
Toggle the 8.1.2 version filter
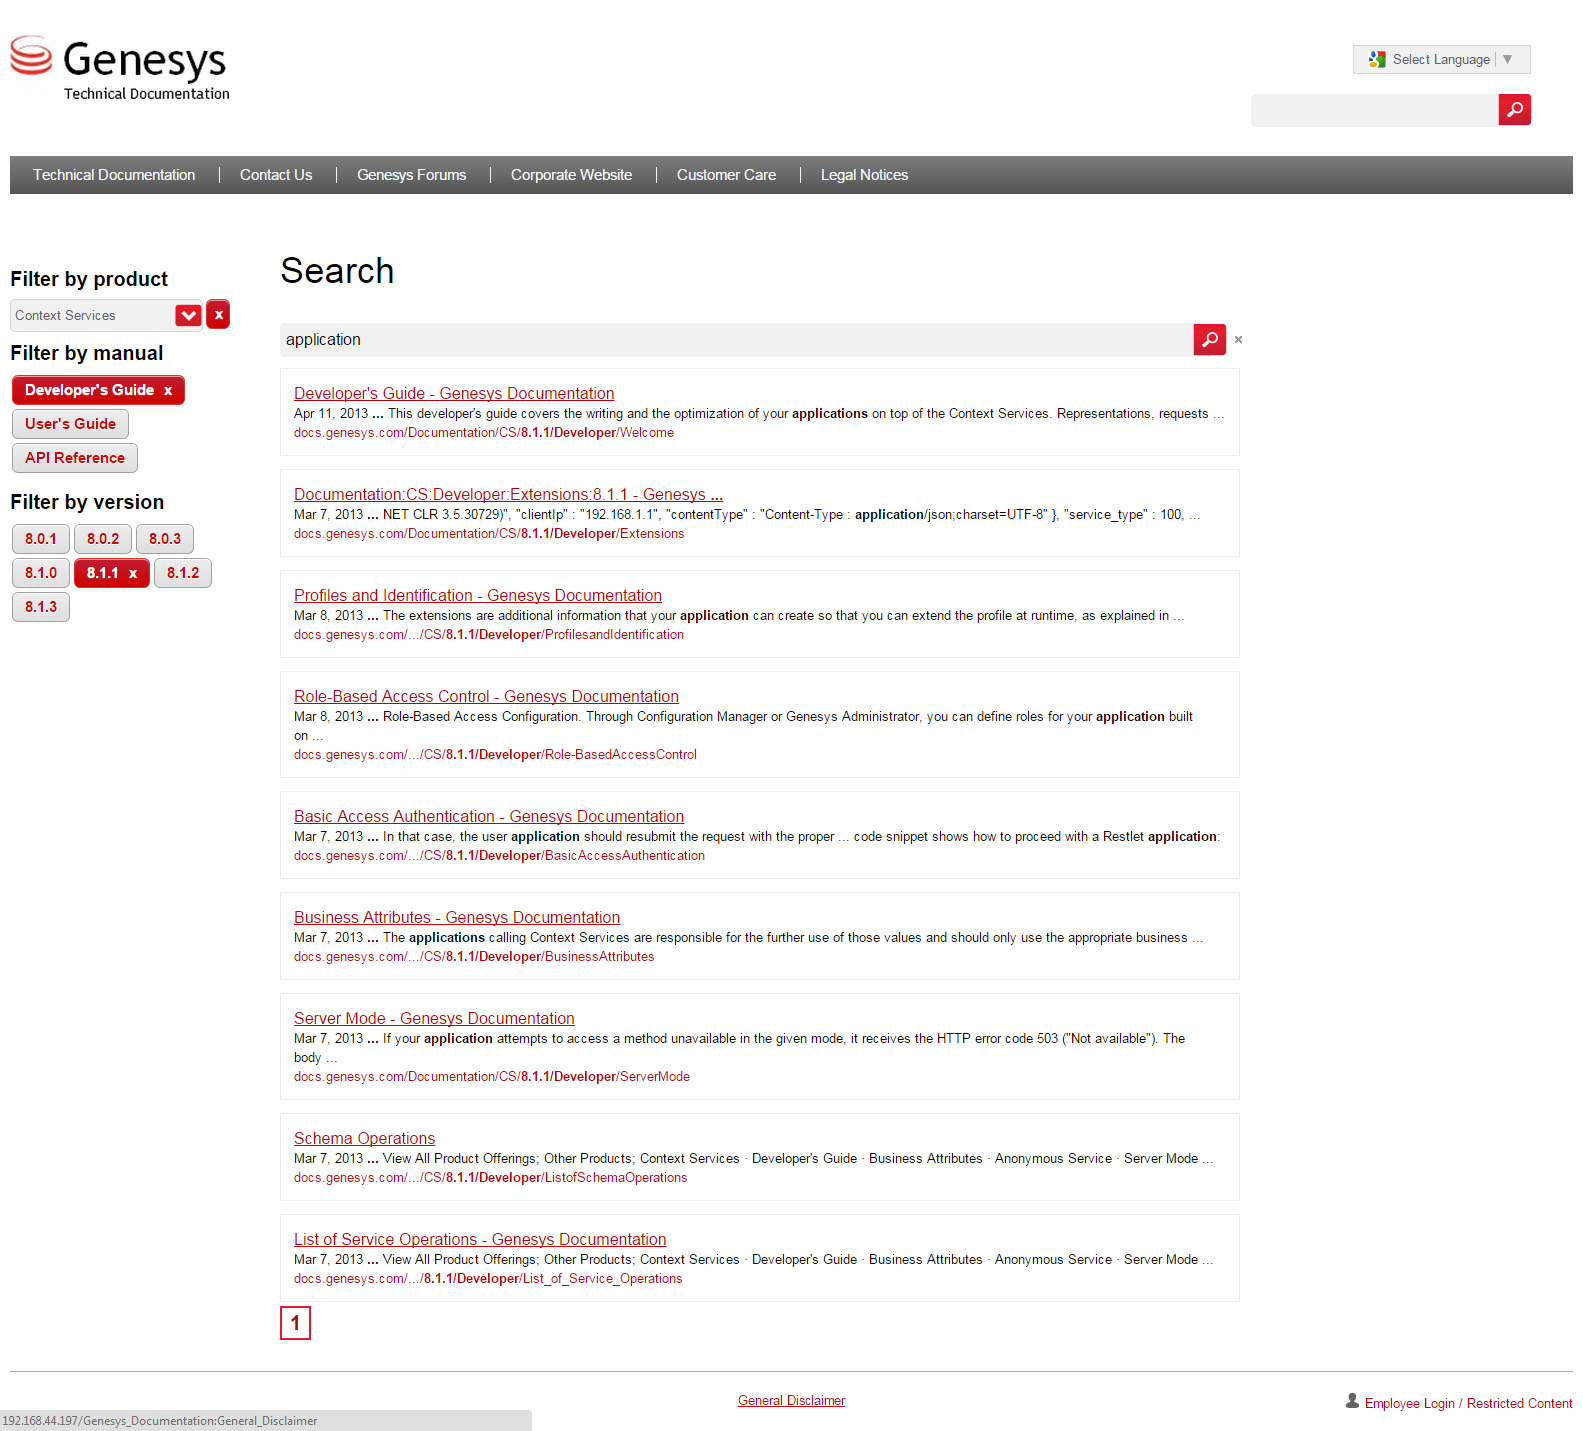[x=183, y=573]
